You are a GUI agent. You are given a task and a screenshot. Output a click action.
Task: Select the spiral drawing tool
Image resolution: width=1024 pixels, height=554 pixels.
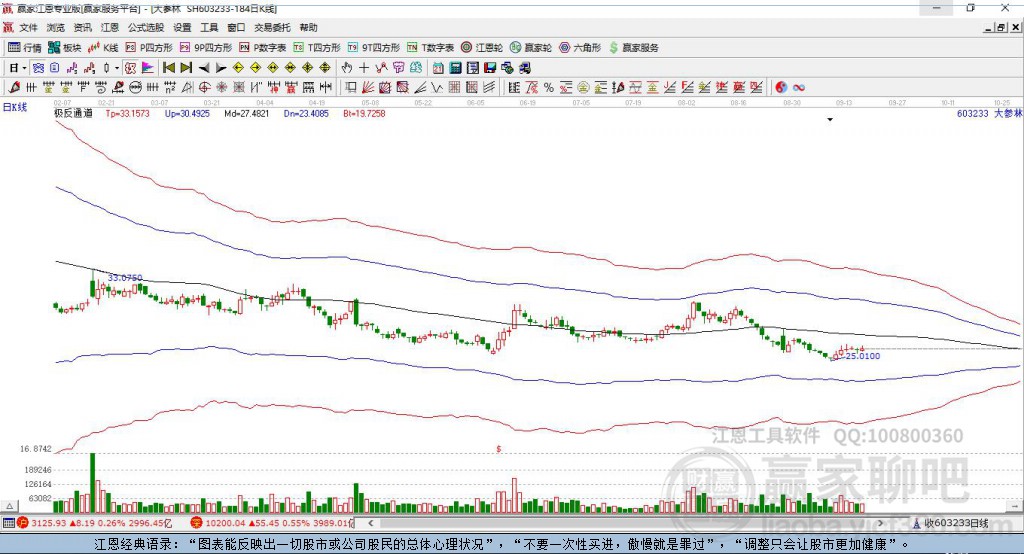pos(101,87)
